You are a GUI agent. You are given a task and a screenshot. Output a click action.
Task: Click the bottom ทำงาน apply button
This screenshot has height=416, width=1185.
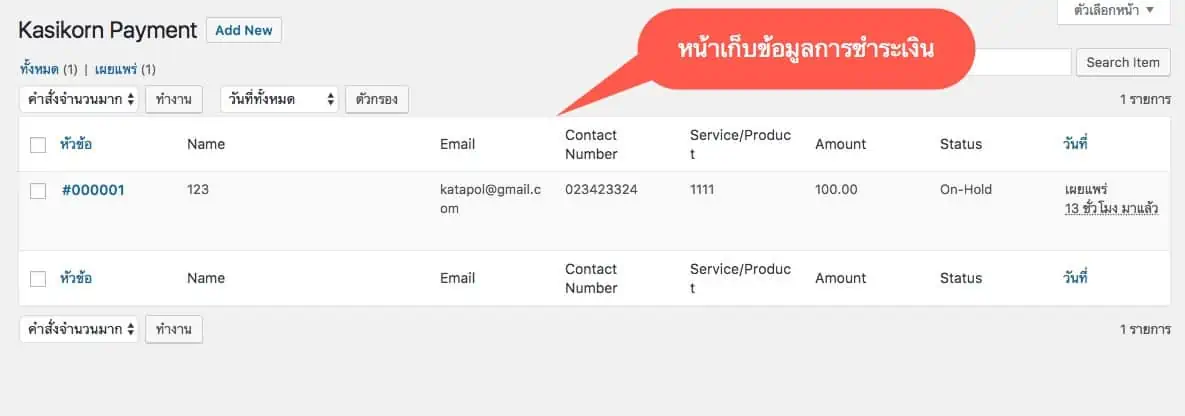point(174,329)
